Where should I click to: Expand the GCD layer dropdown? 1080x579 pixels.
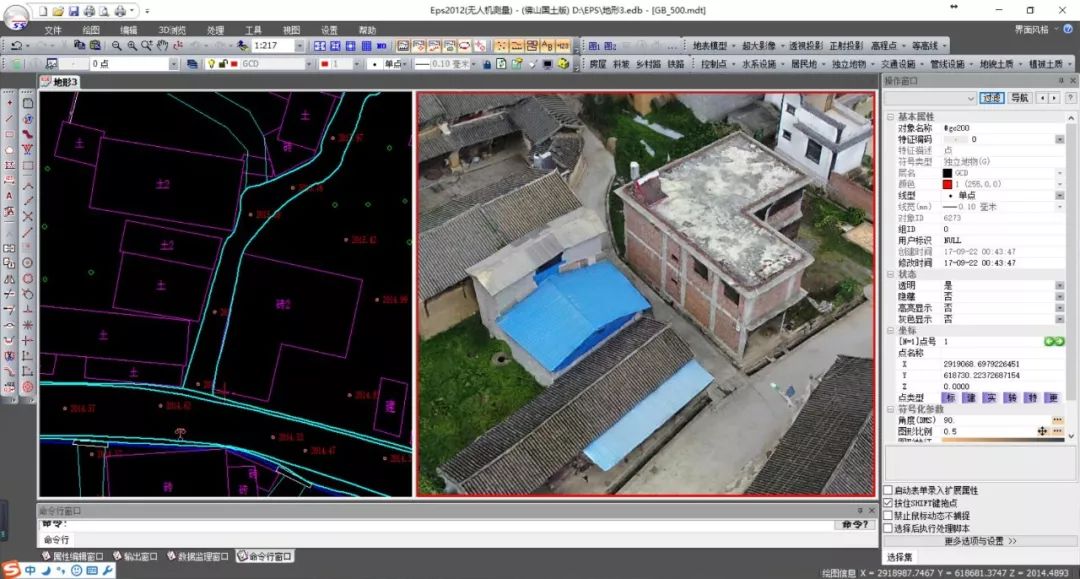click(308, 64)
